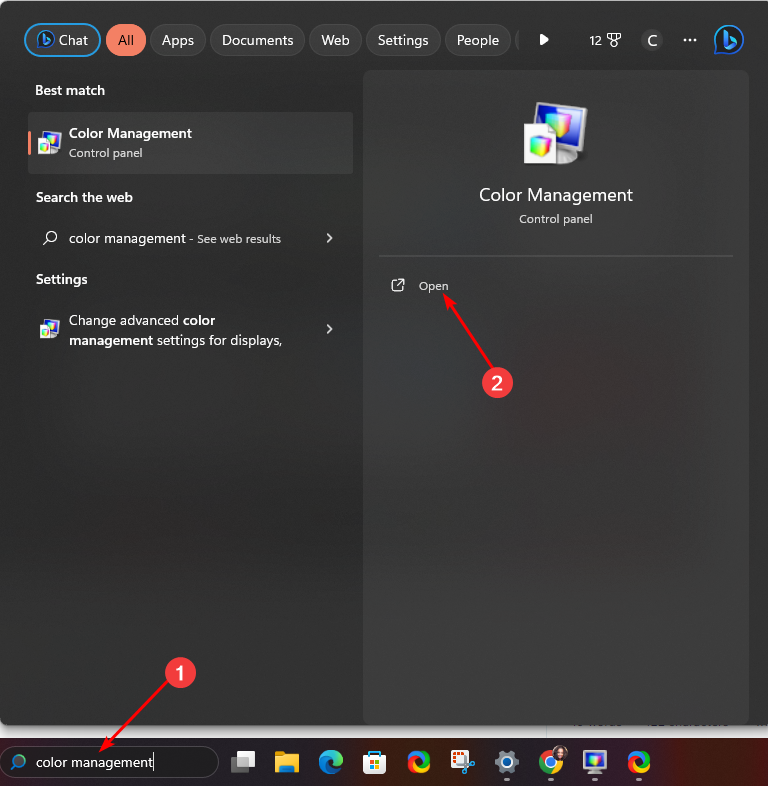Open Google Chrome from the taskbar
The image size is (768, 786).
click(x=551, y=763)
